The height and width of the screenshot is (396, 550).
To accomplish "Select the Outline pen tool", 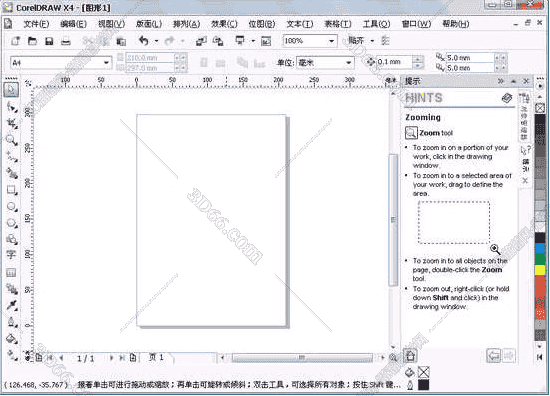I will 12,322.
